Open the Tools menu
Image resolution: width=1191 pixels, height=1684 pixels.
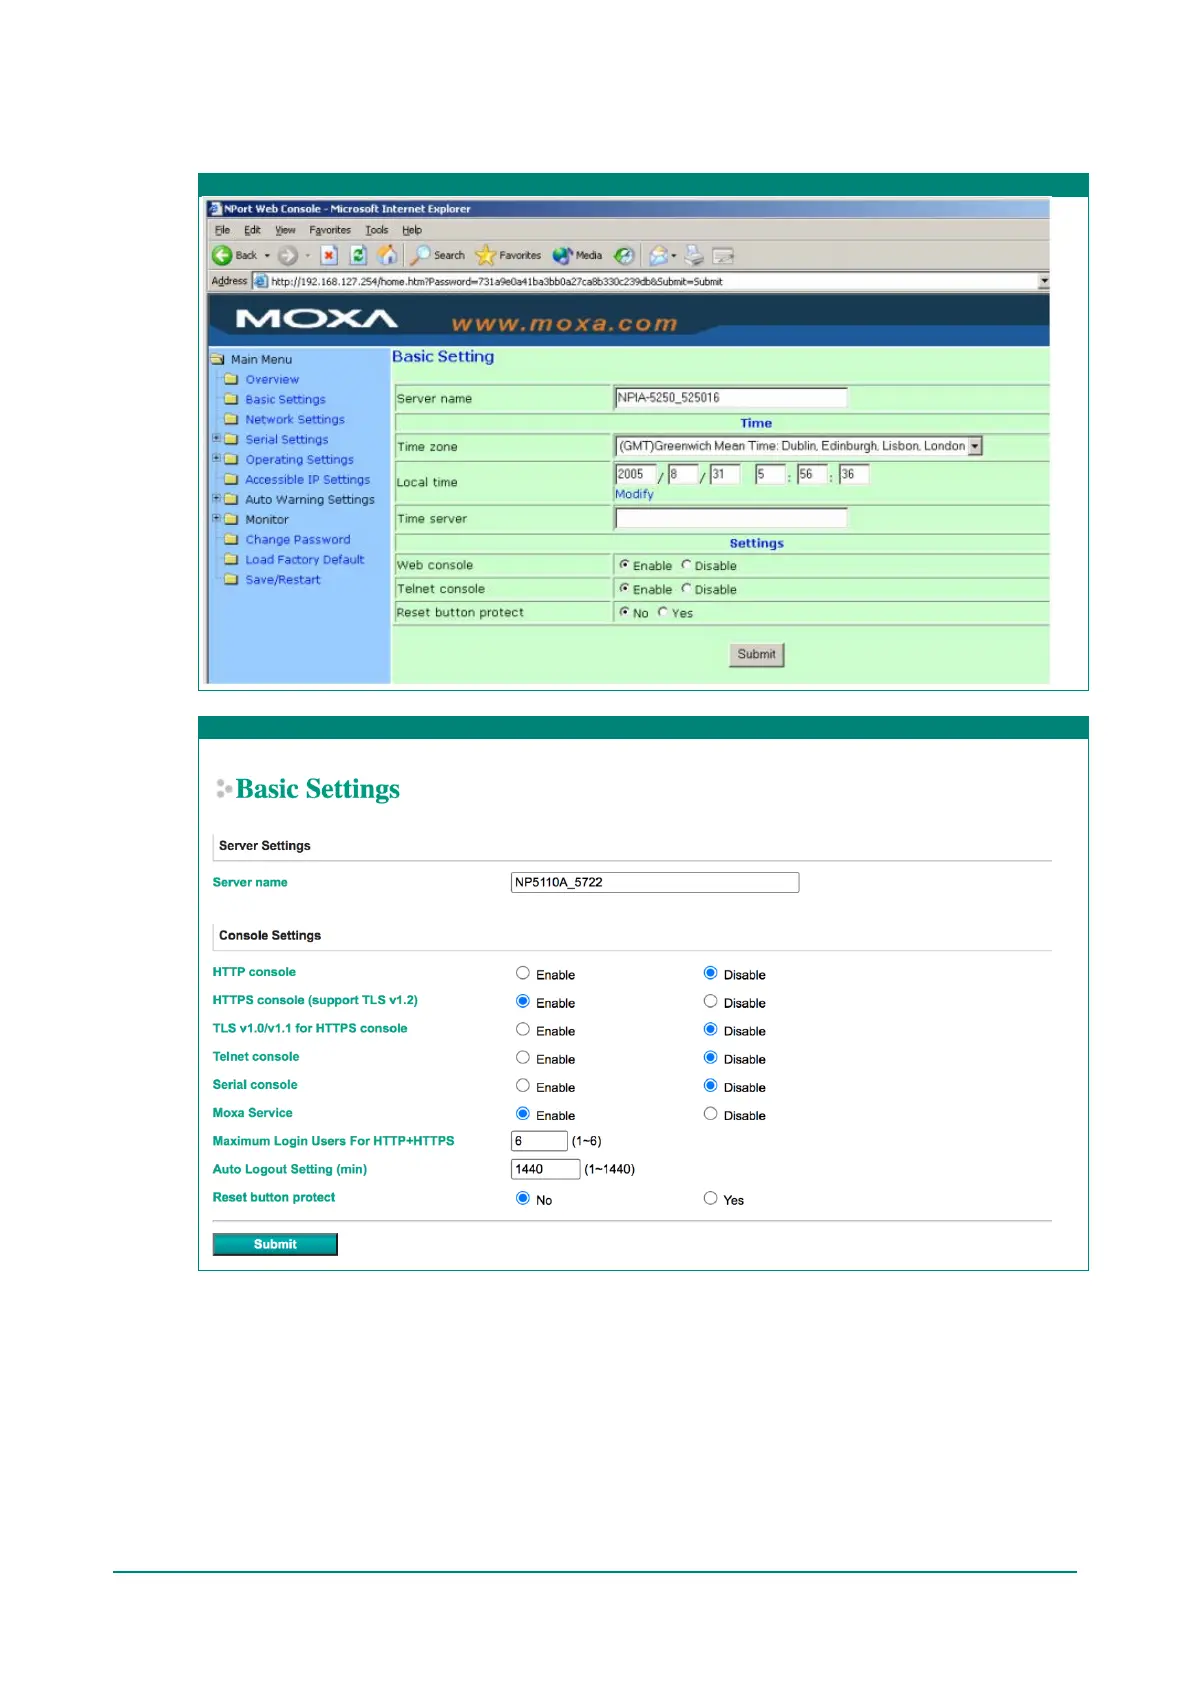click(377, 230)
